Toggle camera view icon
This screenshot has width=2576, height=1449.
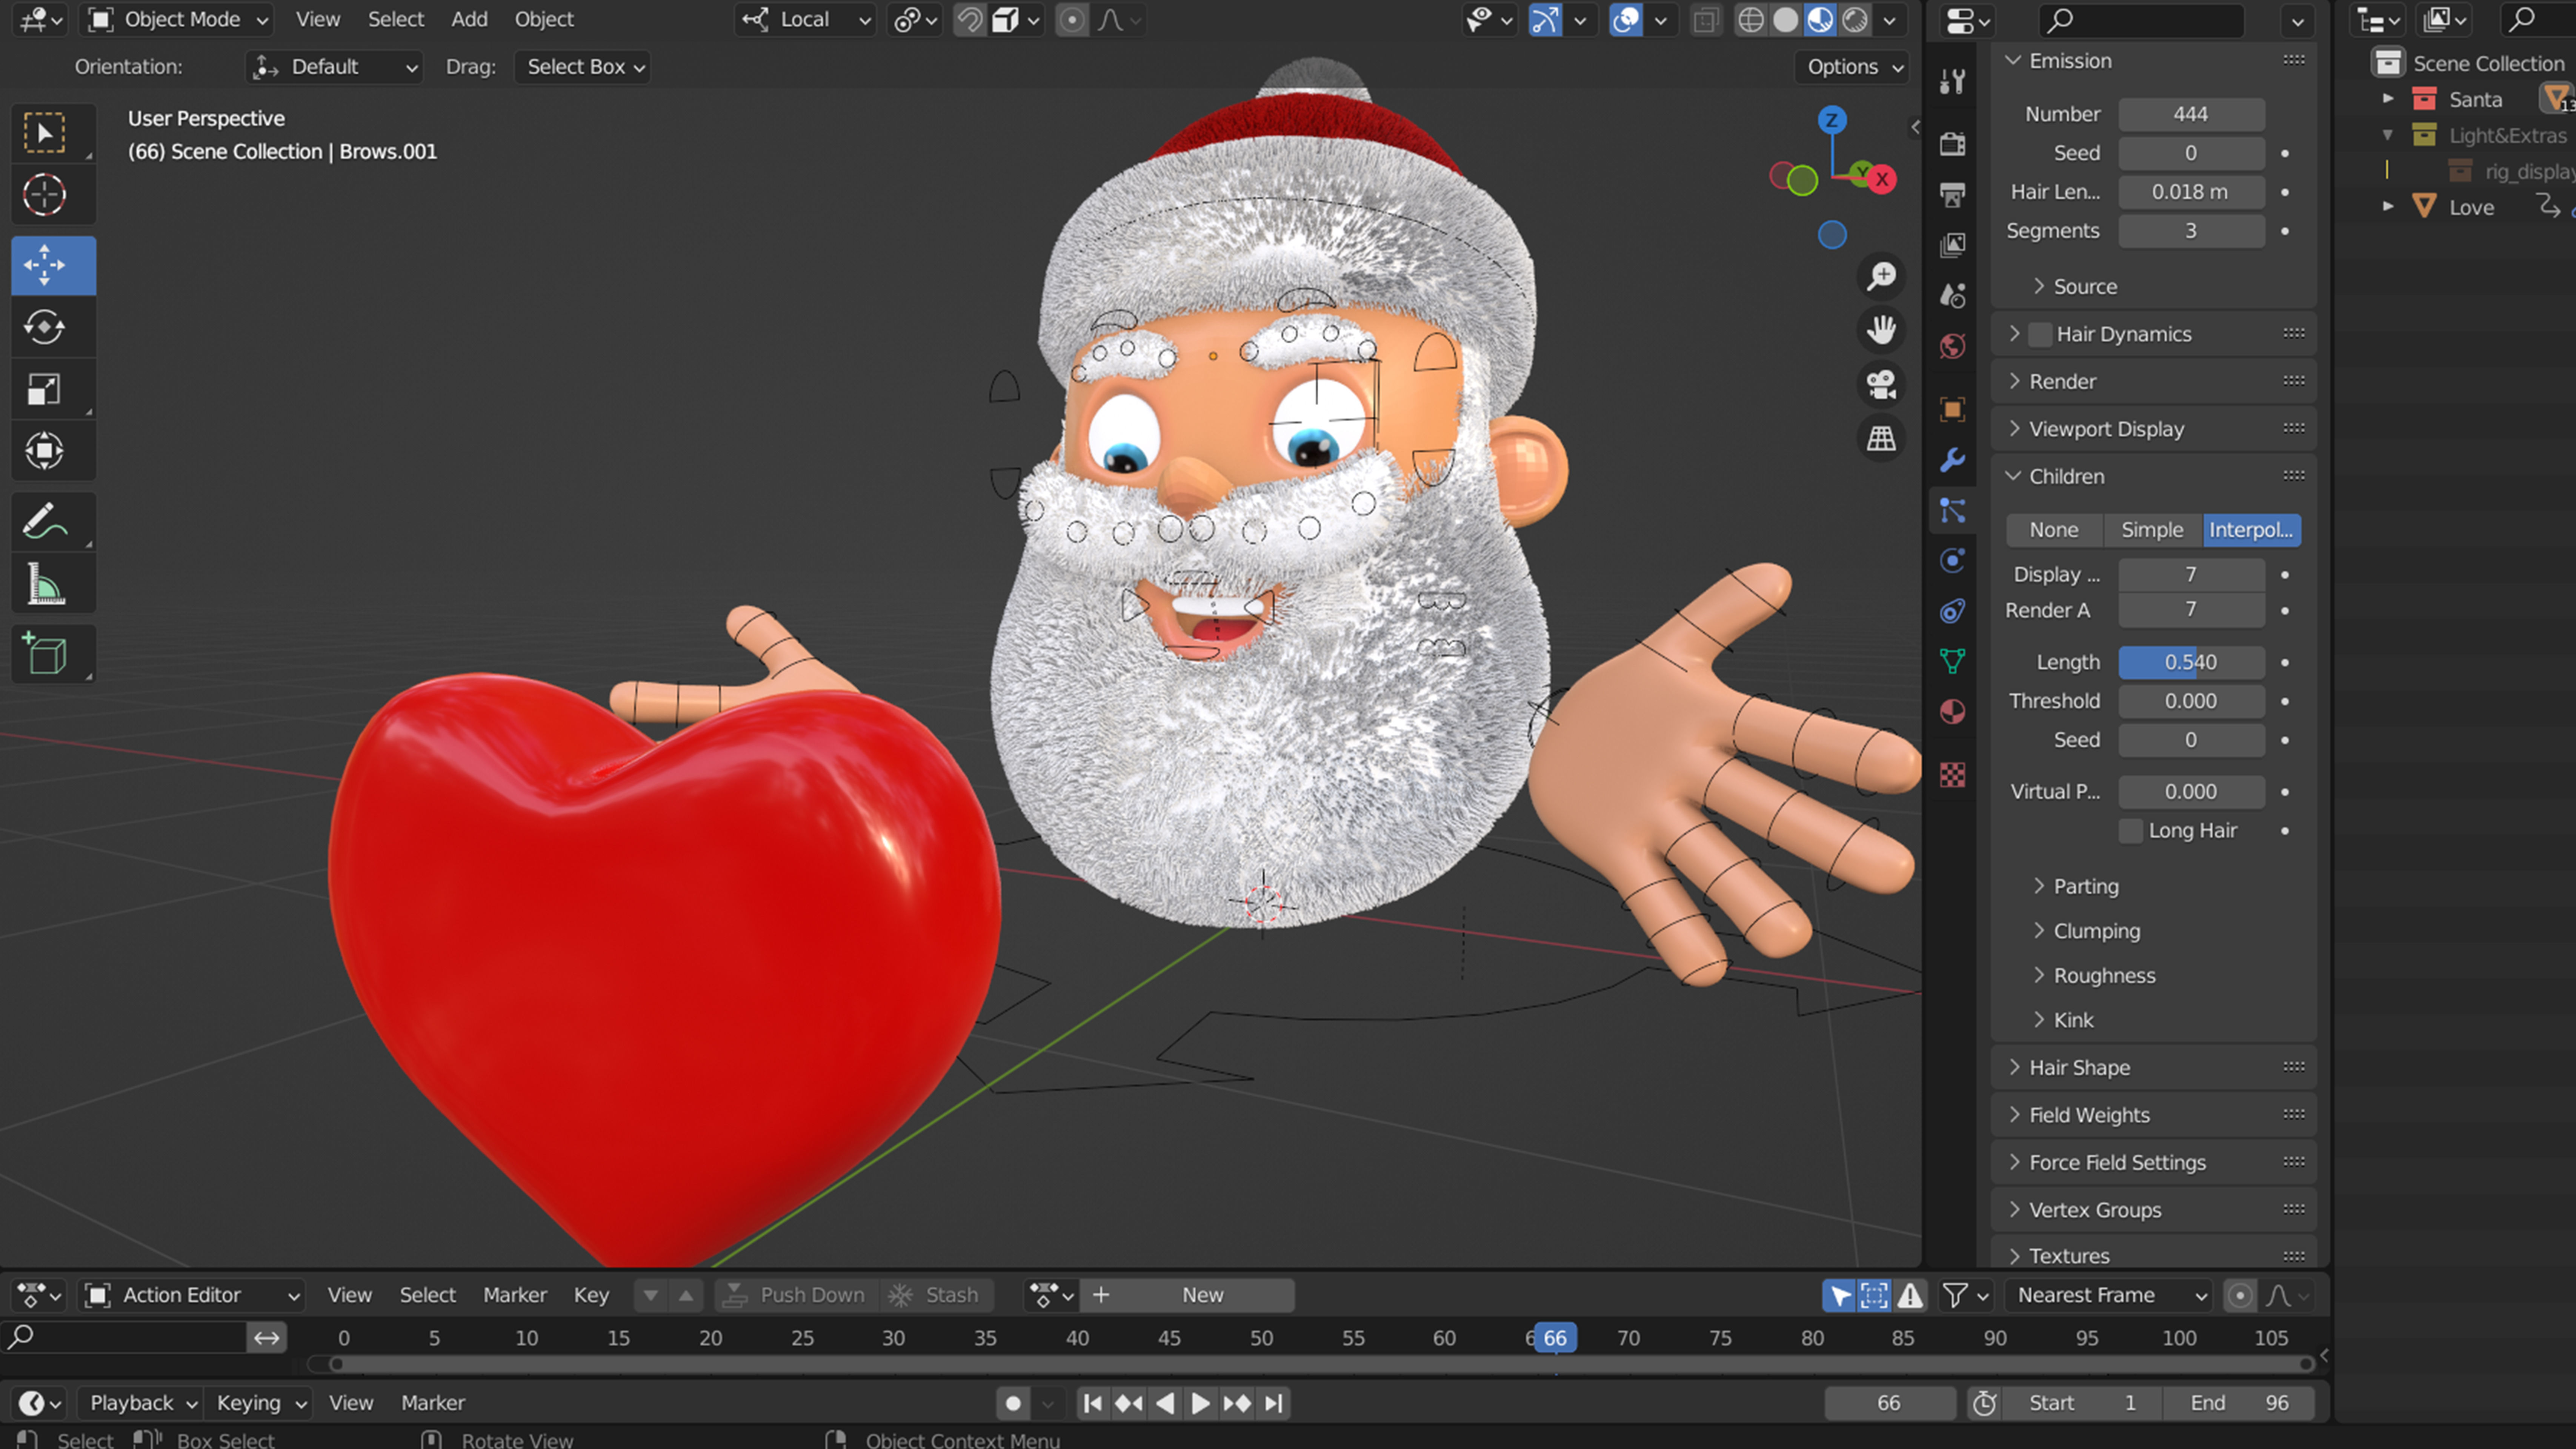pyautogui.click(x=1881, y=384)
